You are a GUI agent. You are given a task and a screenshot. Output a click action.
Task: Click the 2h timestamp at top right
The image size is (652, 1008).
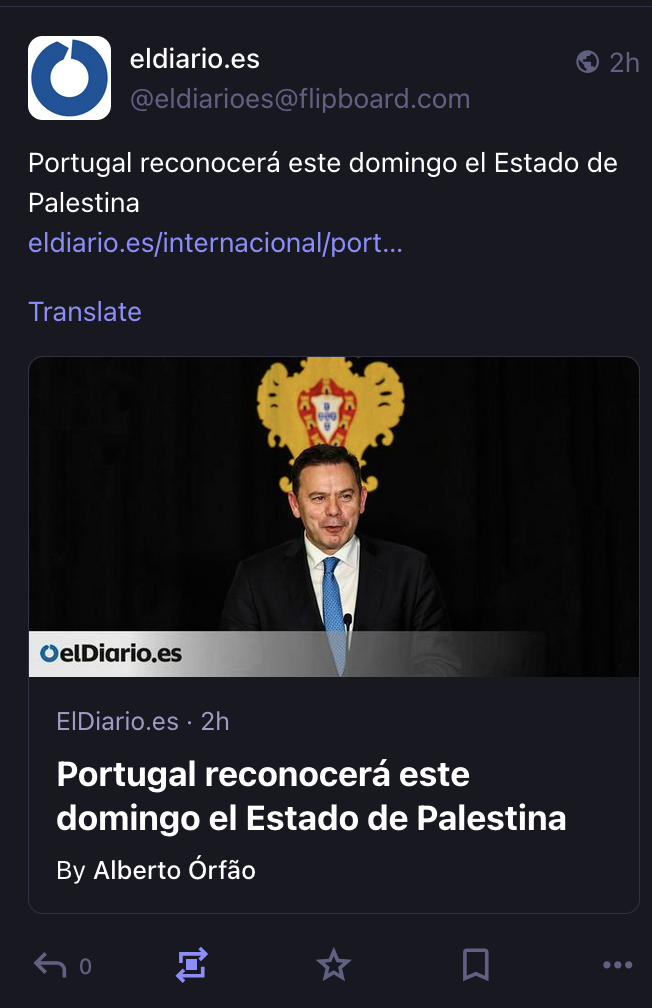(x=624, y=62)
